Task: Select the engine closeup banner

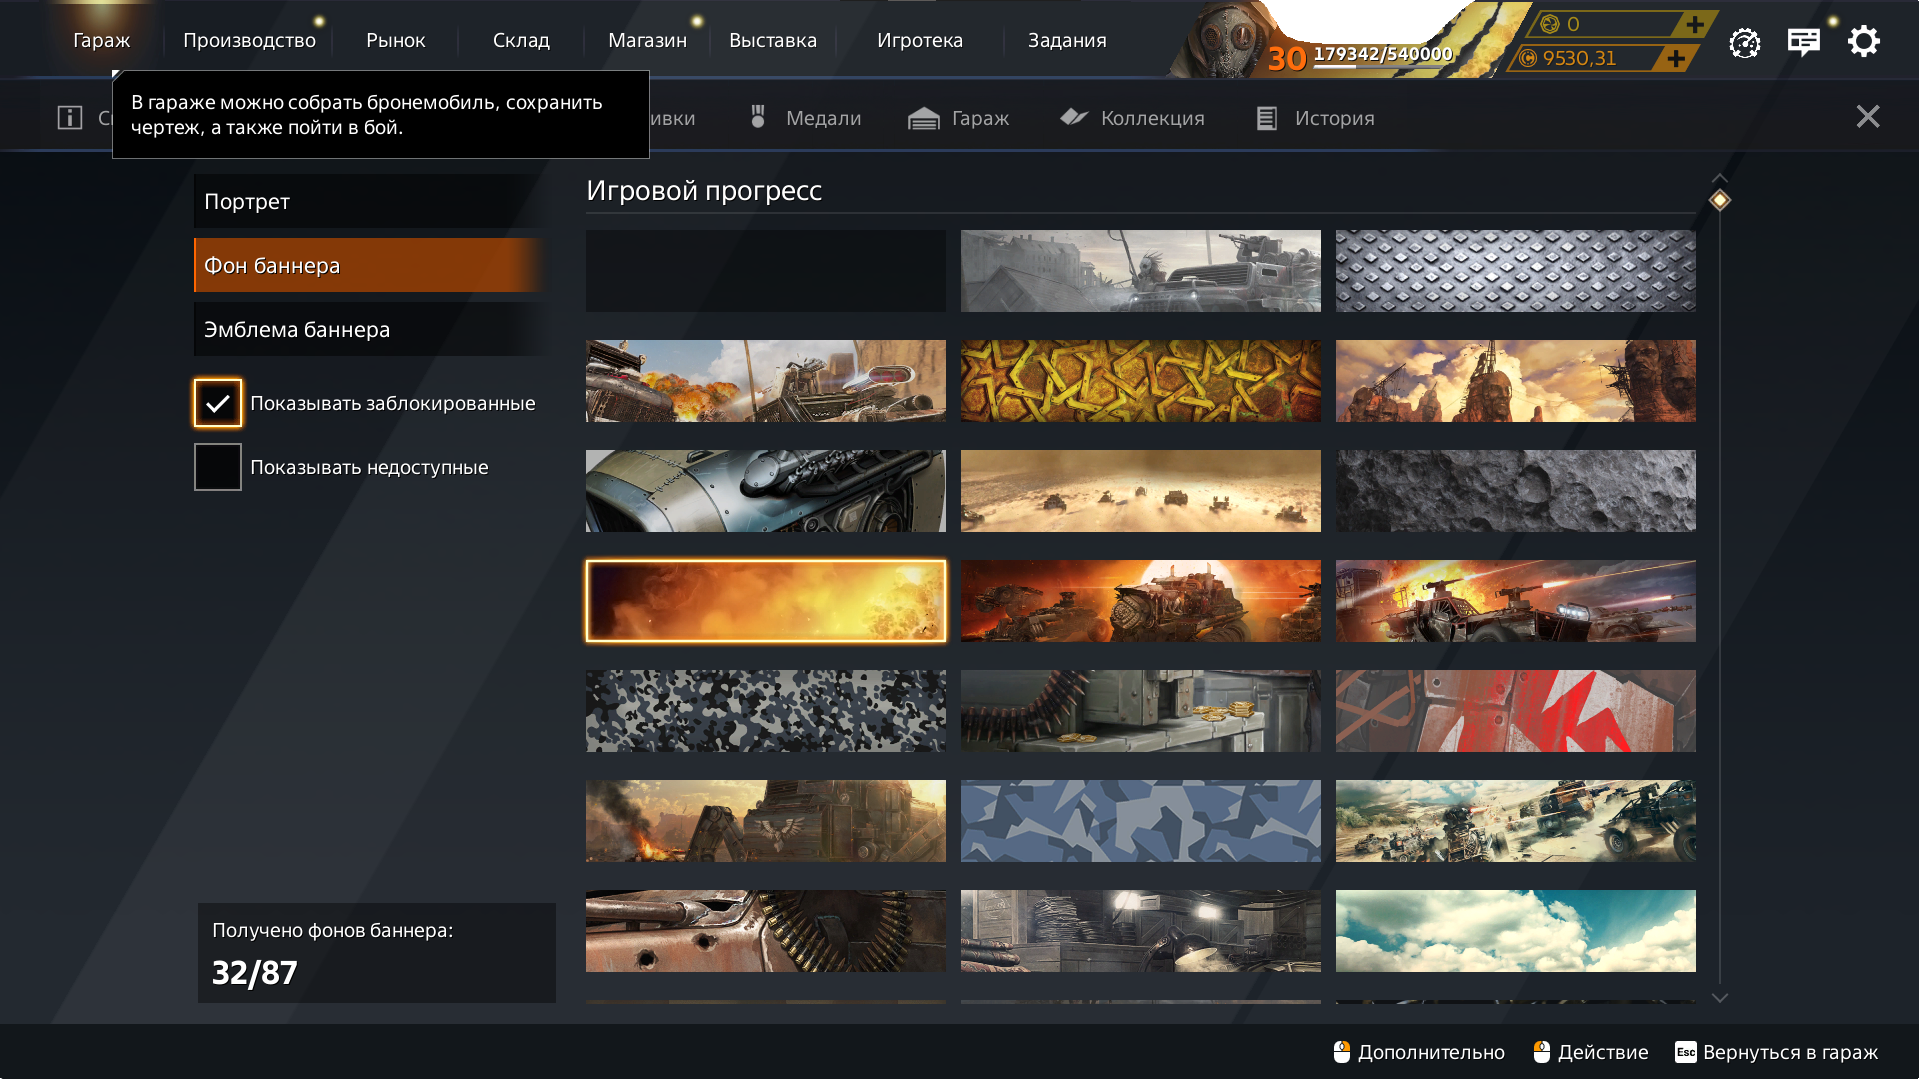Action: point(766,491)
